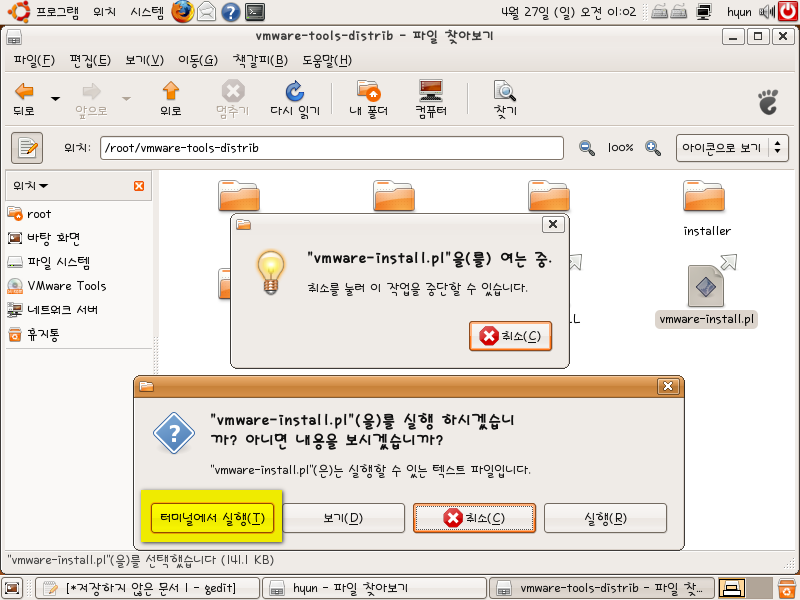Launch the mail client panel icon
The width and height of the screenshot is (800, 600).
tap(206, 12)
